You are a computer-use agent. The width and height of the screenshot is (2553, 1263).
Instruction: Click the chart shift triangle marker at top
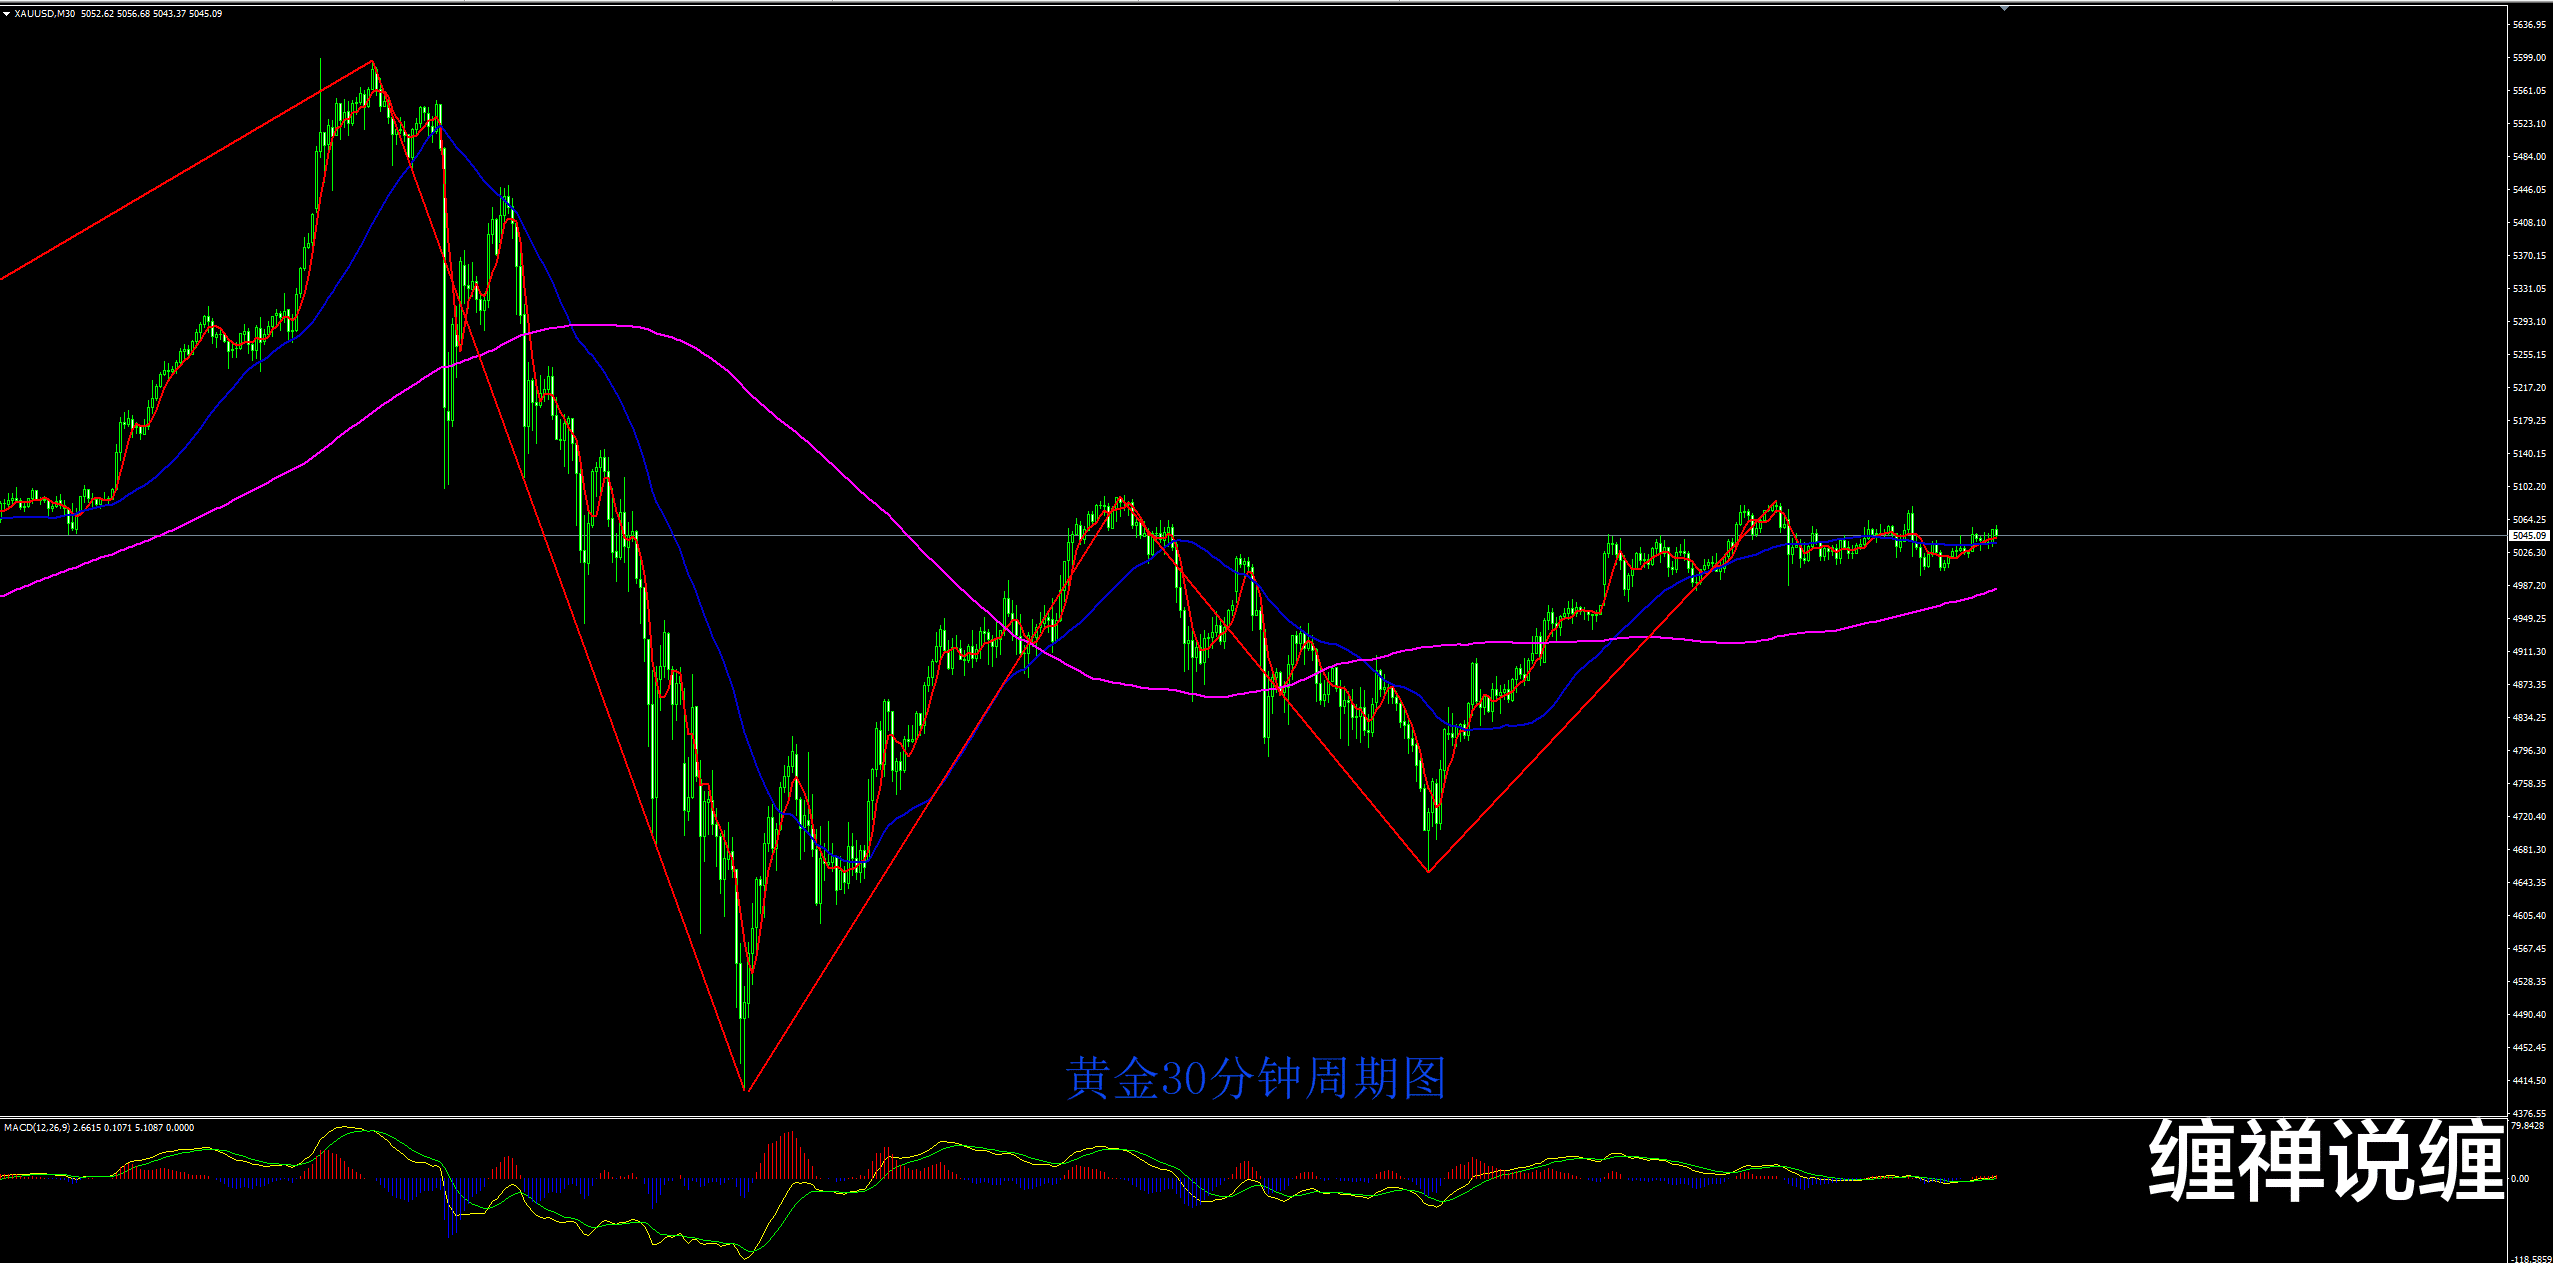[2004, 8]
